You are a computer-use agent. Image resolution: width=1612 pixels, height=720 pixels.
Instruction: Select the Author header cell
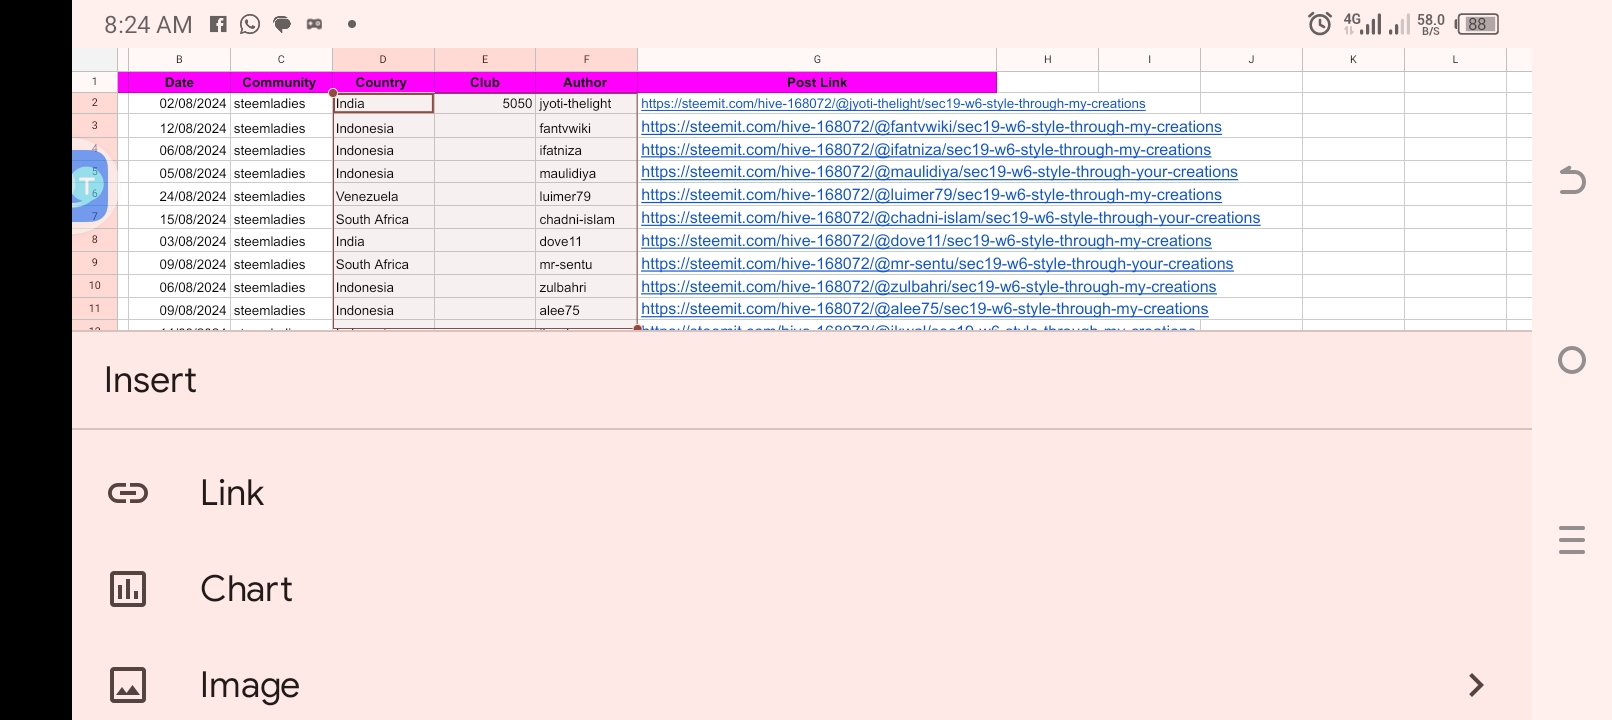click(586, 82)
